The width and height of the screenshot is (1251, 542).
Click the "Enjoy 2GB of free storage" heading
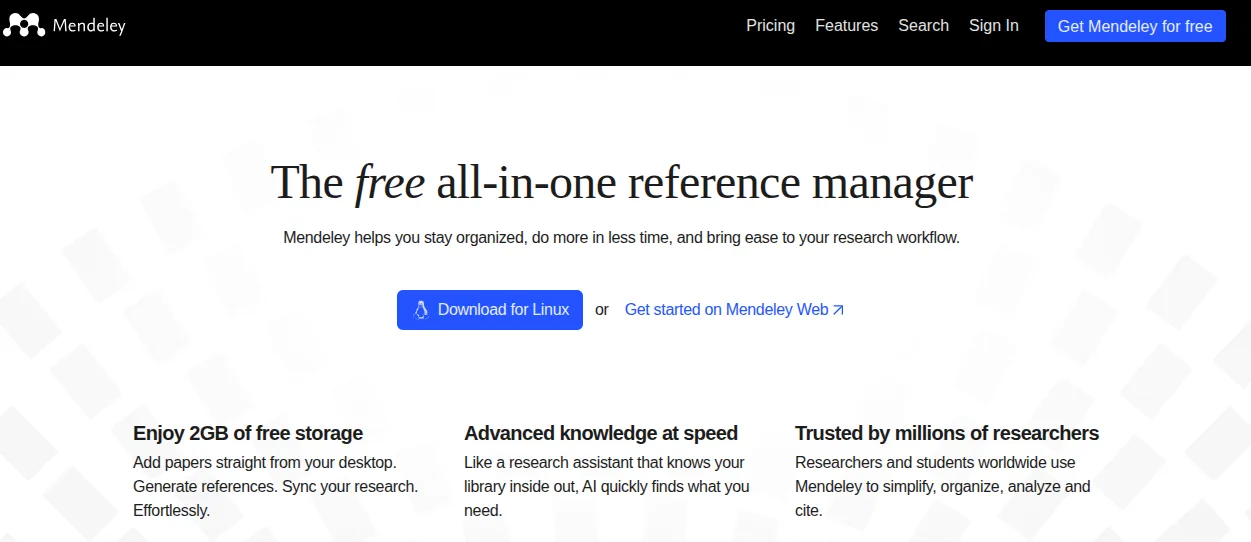click(248, 433)
